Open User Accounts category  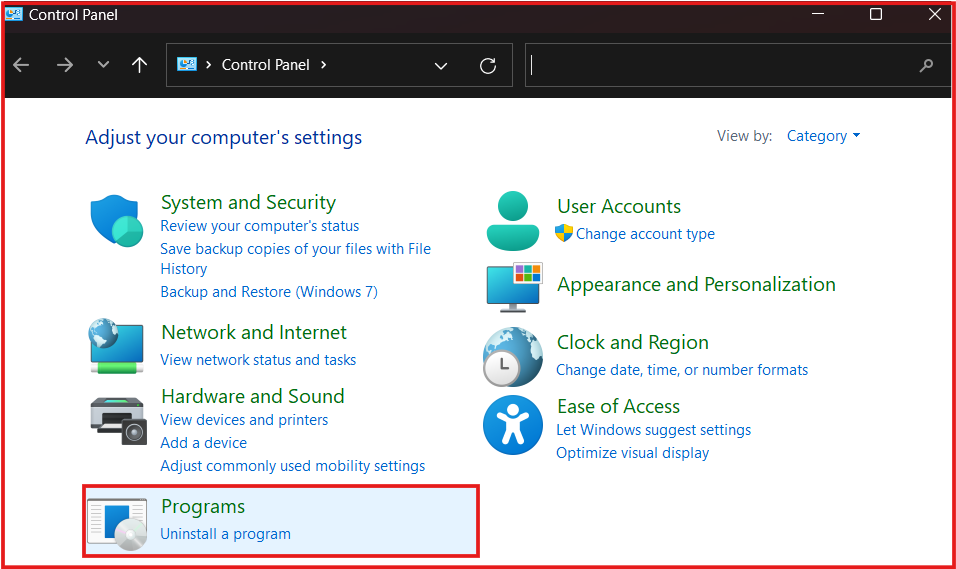pos(619,207)
